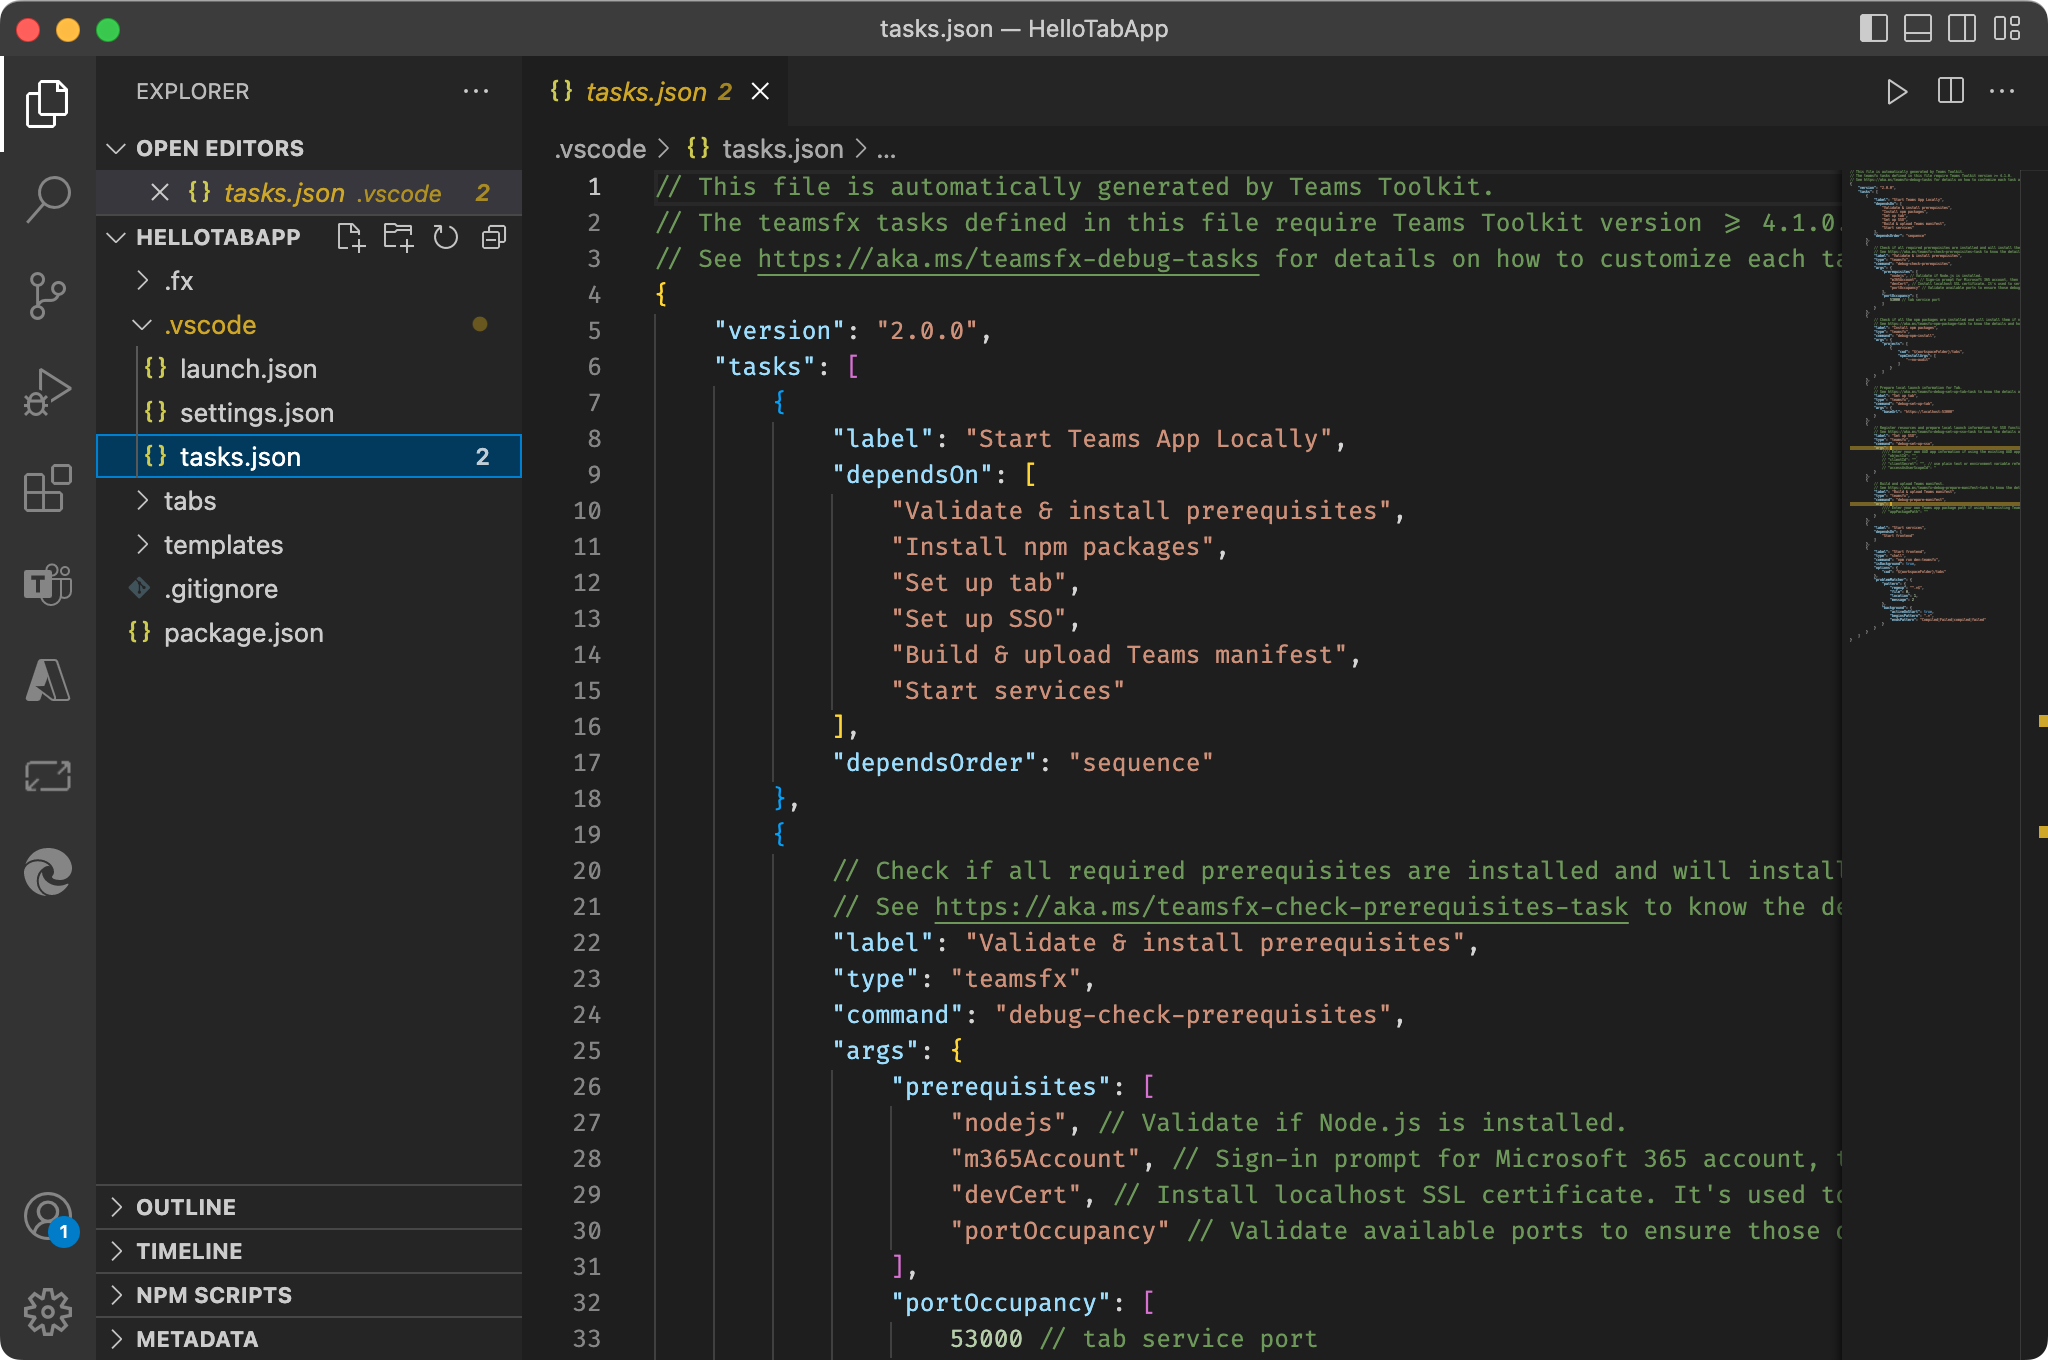
Task: Collapse all folders in Explorer
Action: pyautogui.click(x=493, y=237)
